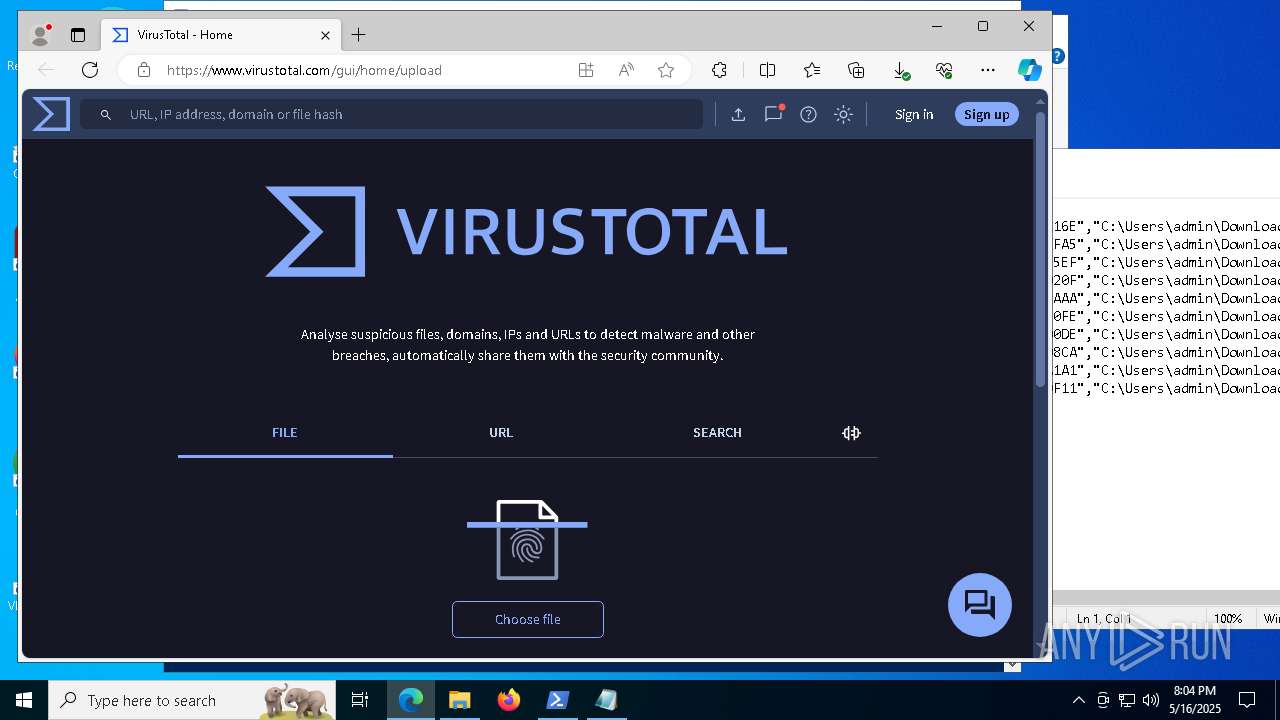The image size is (1280, 720).
Task: Click the volume speaker tray icon
Action: click(x=1151, y=700)
